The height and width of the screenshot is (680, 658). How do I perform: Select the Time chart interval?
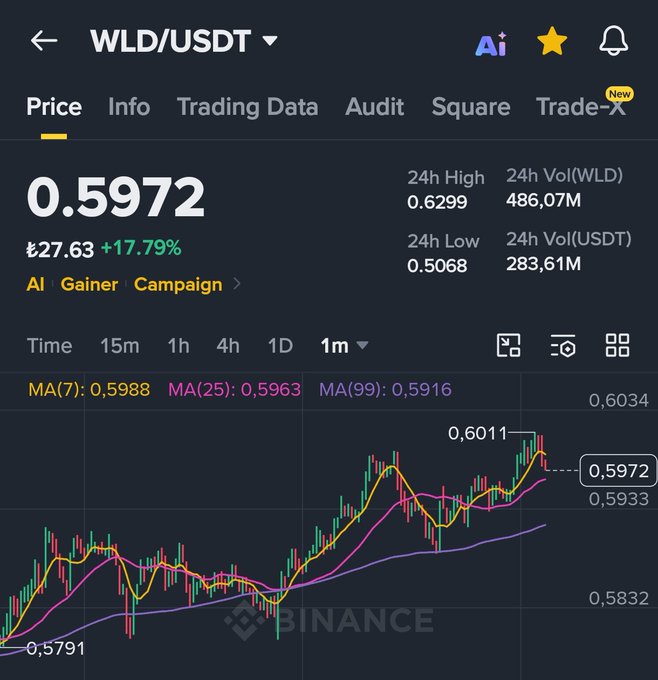coord(49,346)
